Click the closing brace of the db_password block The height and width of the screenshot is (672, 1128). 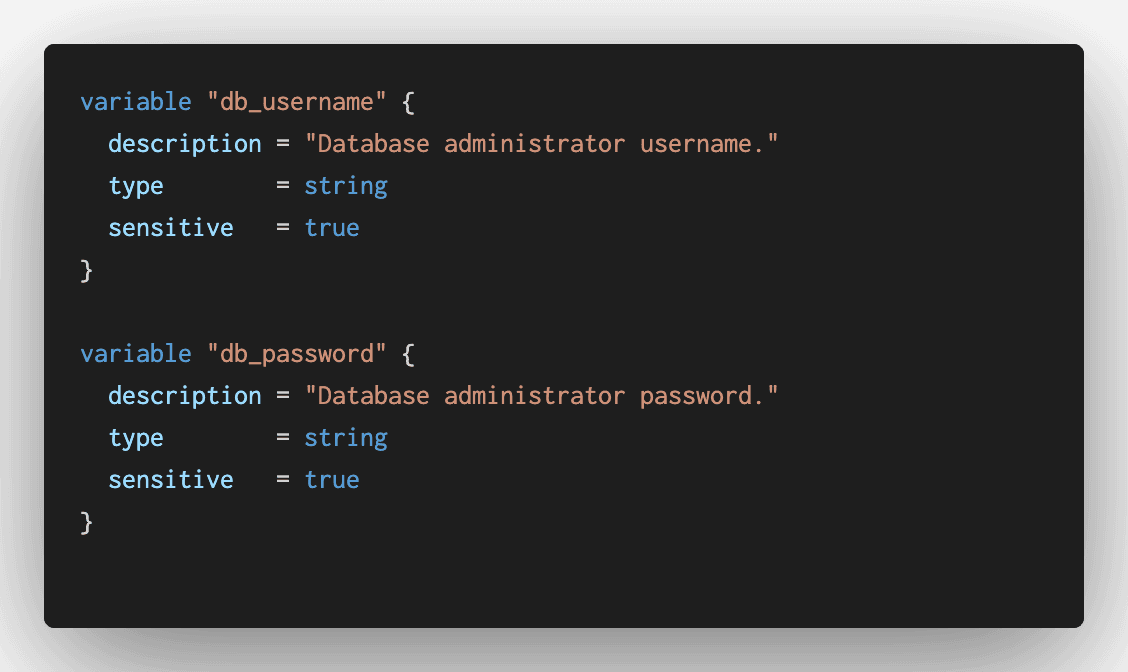86,522
